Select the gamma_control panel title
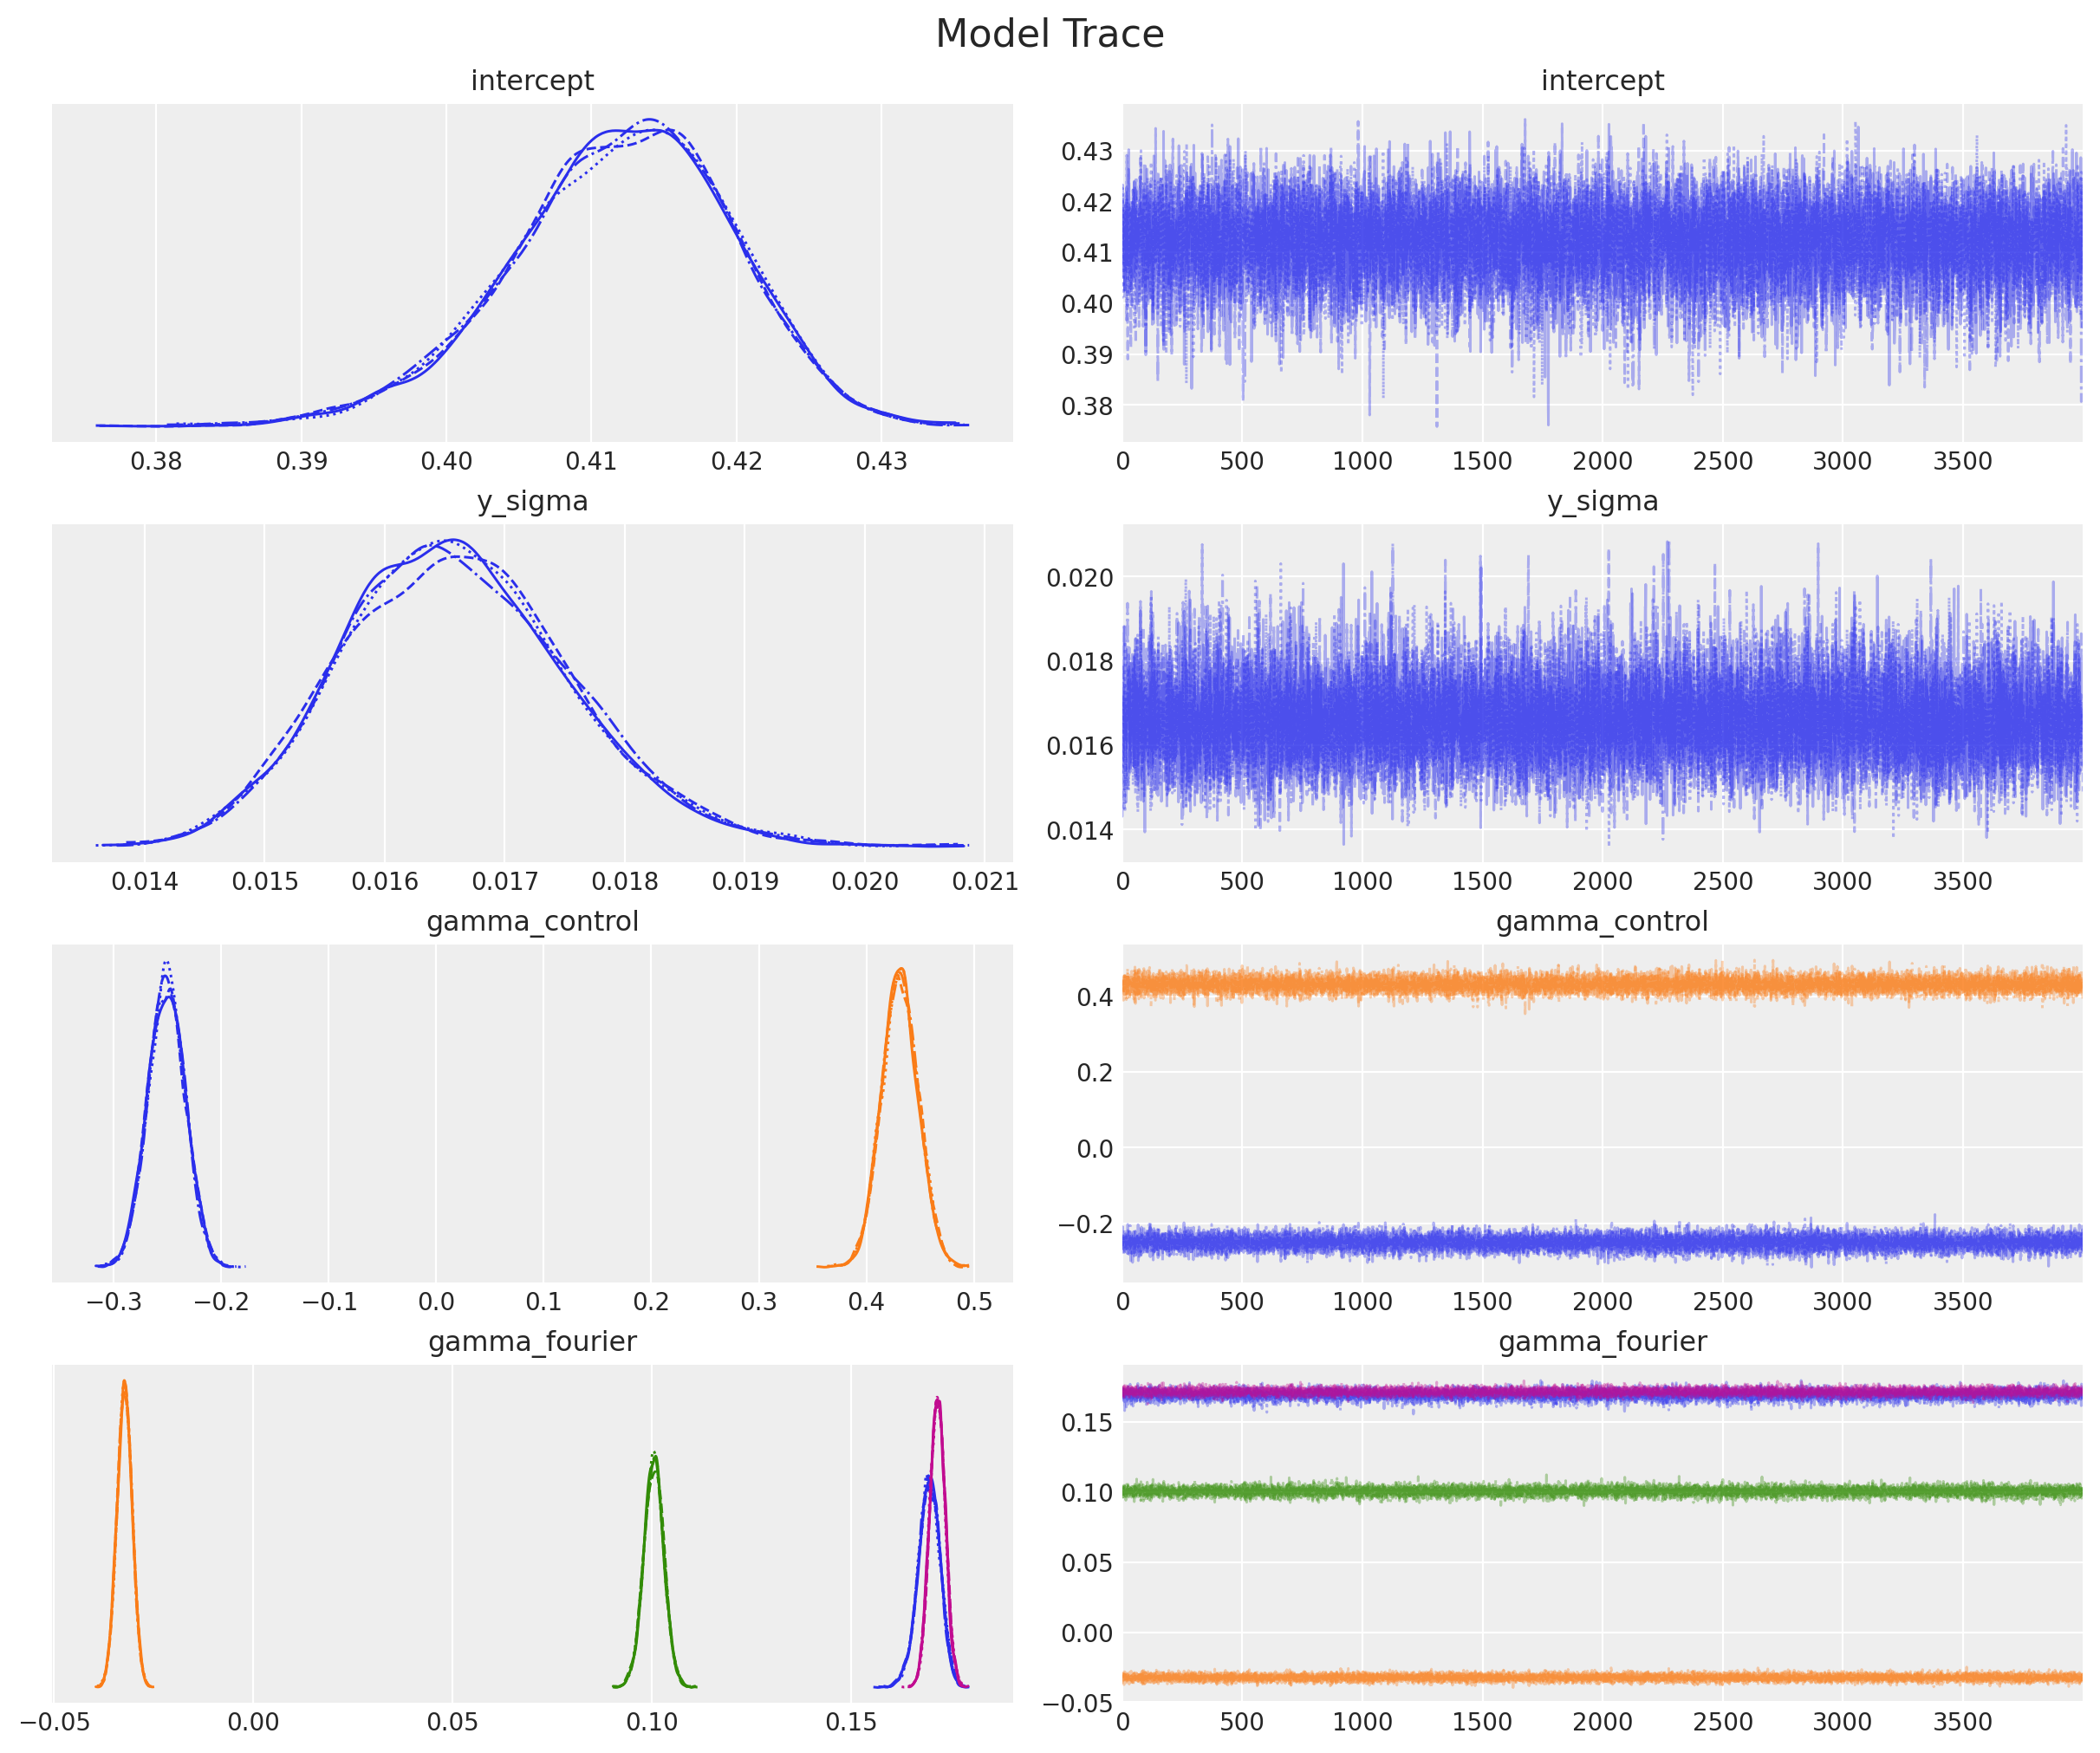 pyautogui.click(x=531, y=921)
